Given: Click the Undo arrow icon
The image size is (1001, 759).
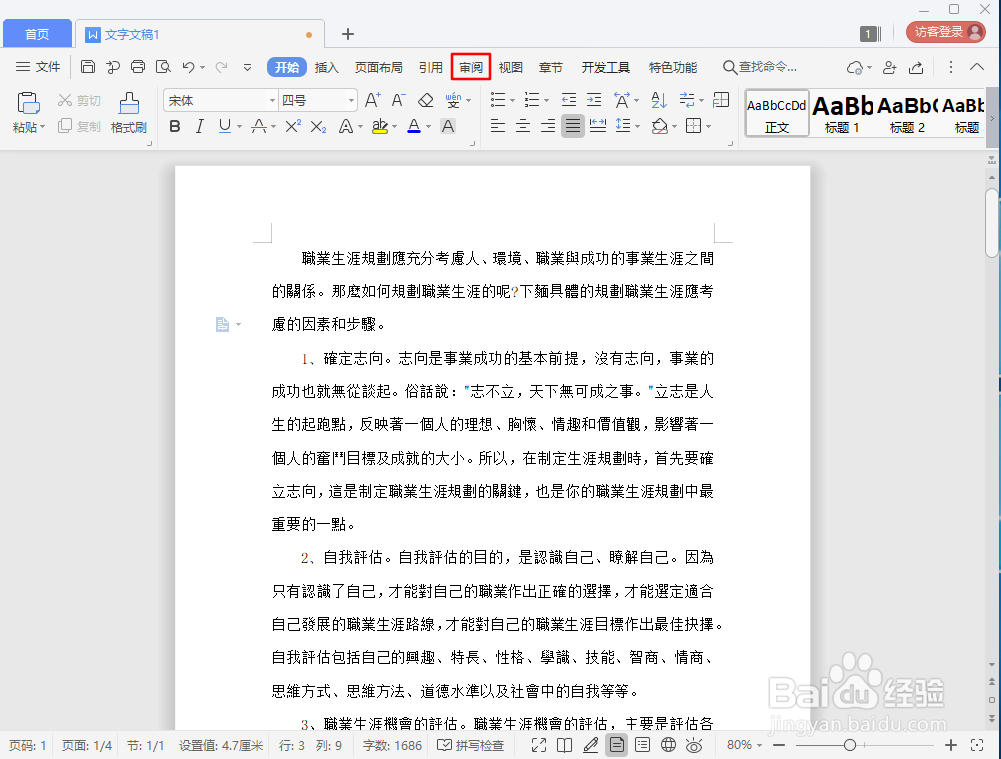Looking at the screenshot, I should click(188, 67).
